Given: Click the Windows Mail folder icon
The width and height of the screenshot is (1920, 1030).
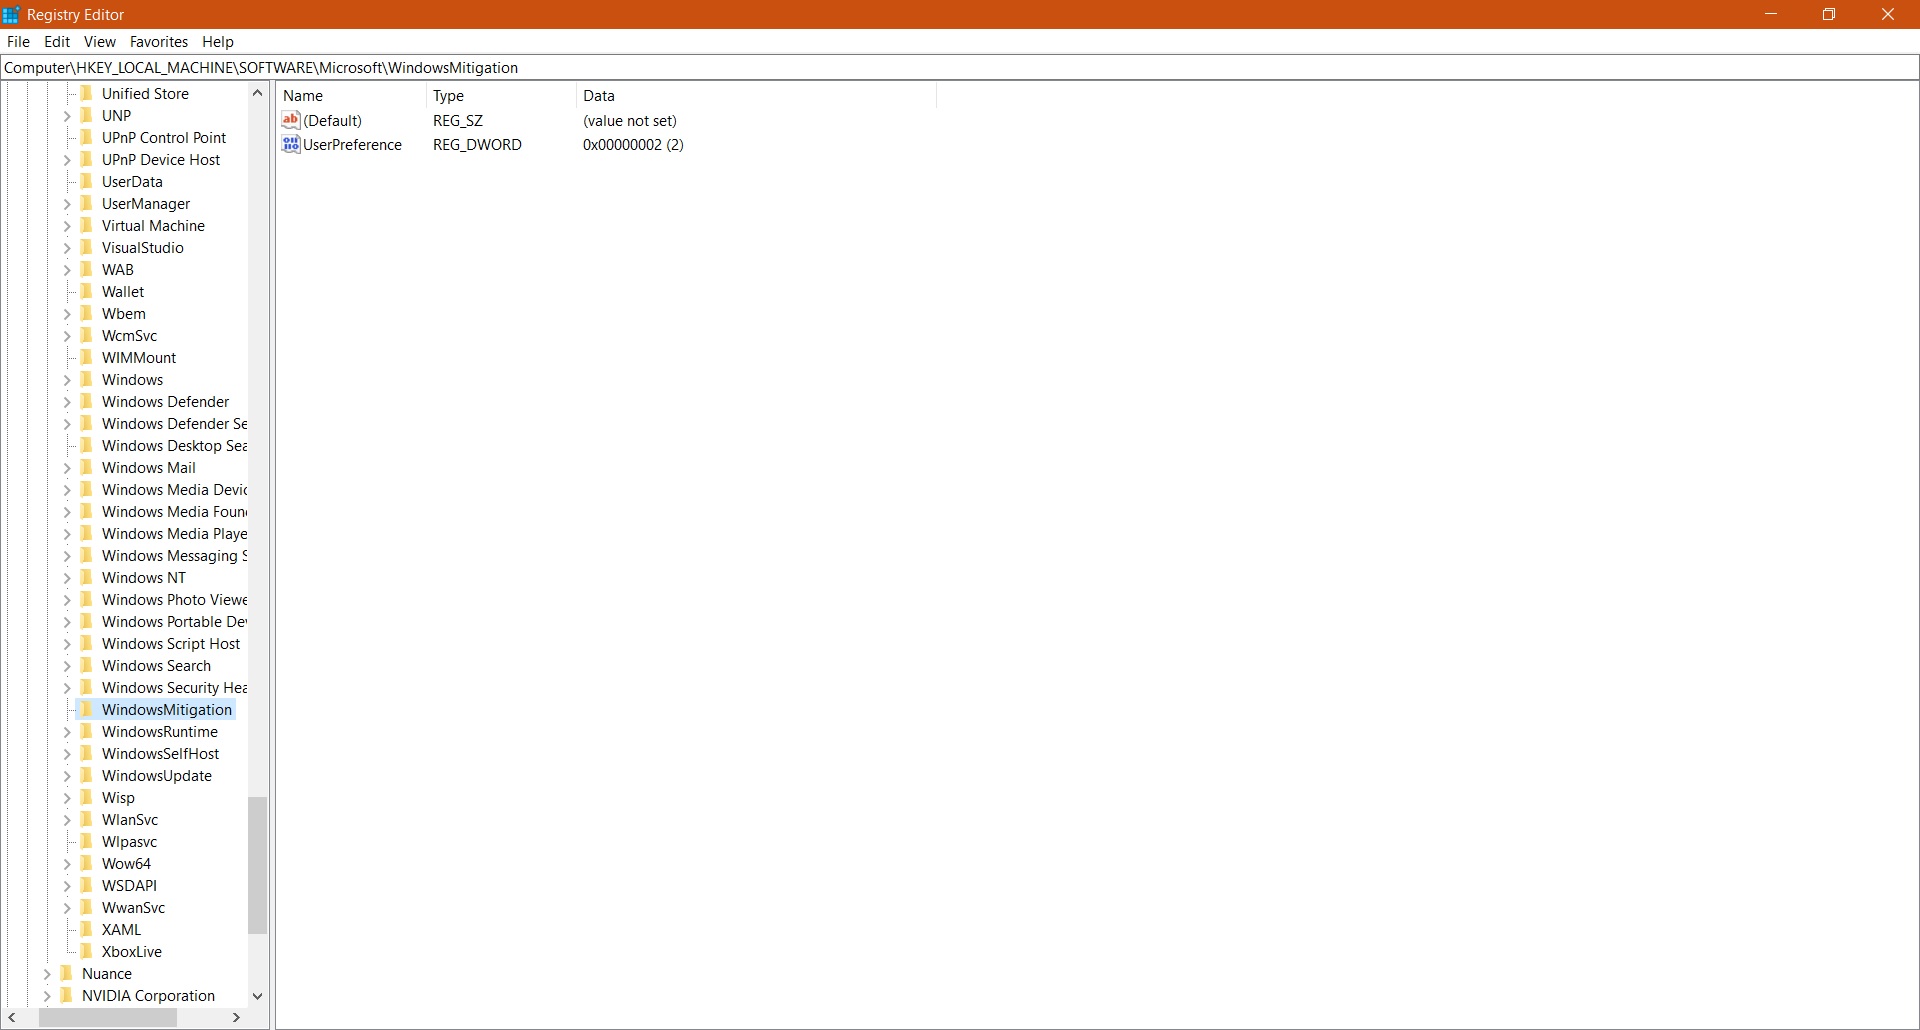Looking at the screenshot, I should (86, 468).
